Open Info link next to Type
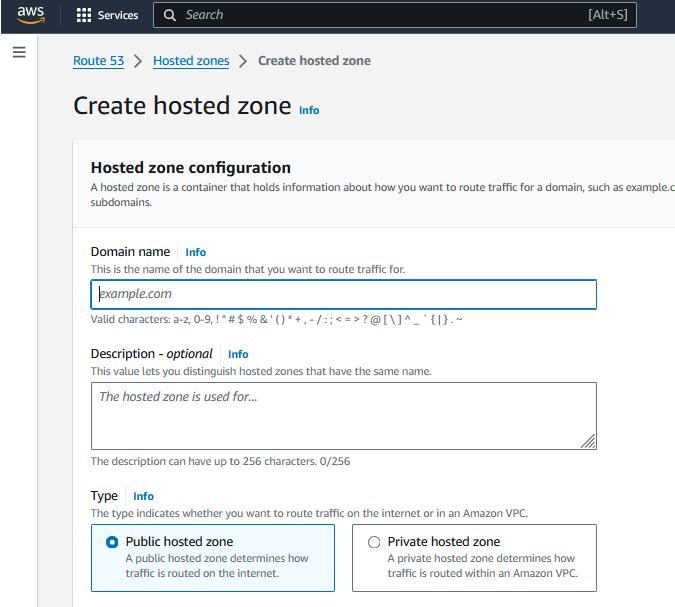The height and width of the screenshot is (607, 675). click(x=143, y=496)
